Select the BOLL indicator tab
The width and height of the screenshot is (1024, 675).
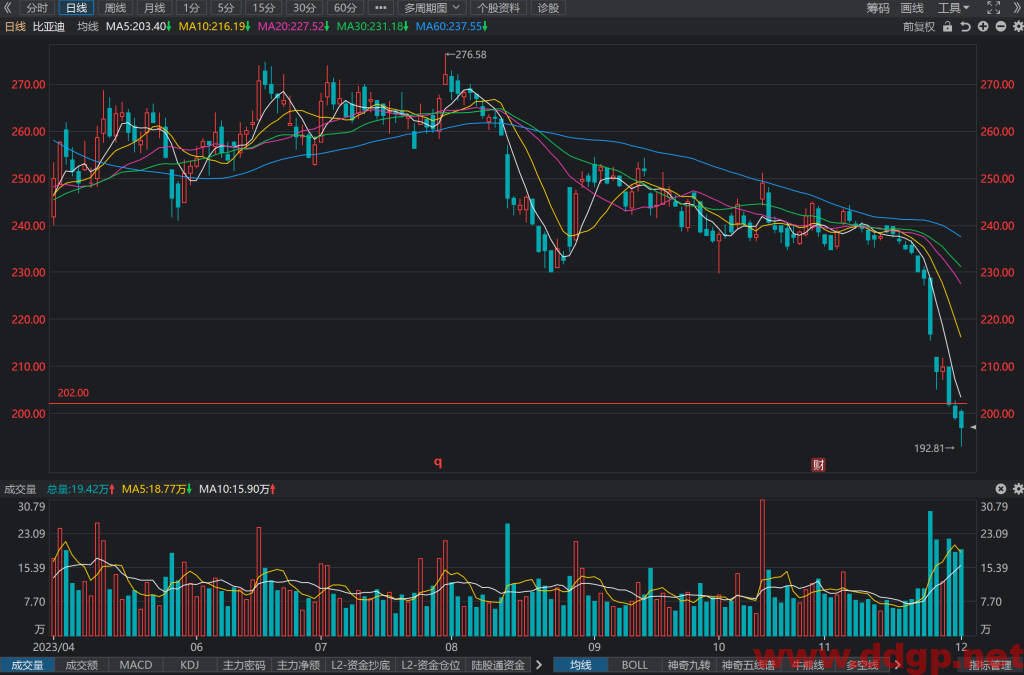click(634, 665)
